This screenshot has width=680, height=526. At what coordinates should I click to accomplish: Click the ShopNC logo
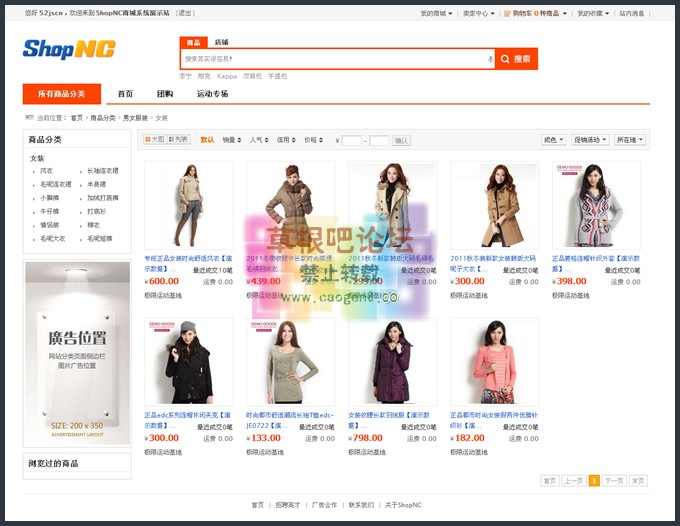(69, 49)
